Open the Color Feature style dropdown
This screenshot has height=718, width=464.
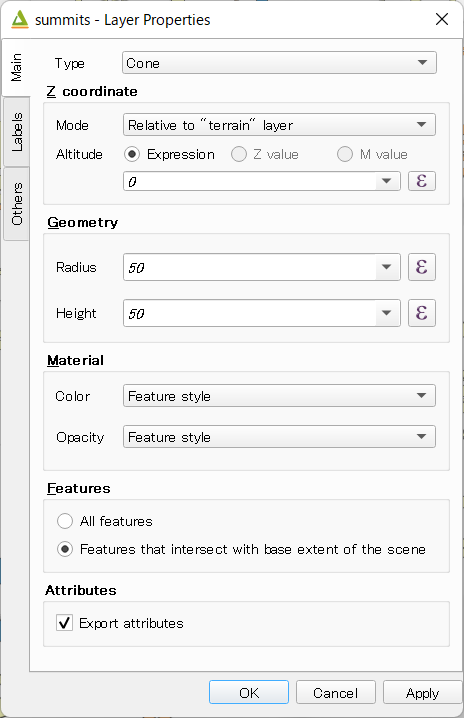[279, 396]
